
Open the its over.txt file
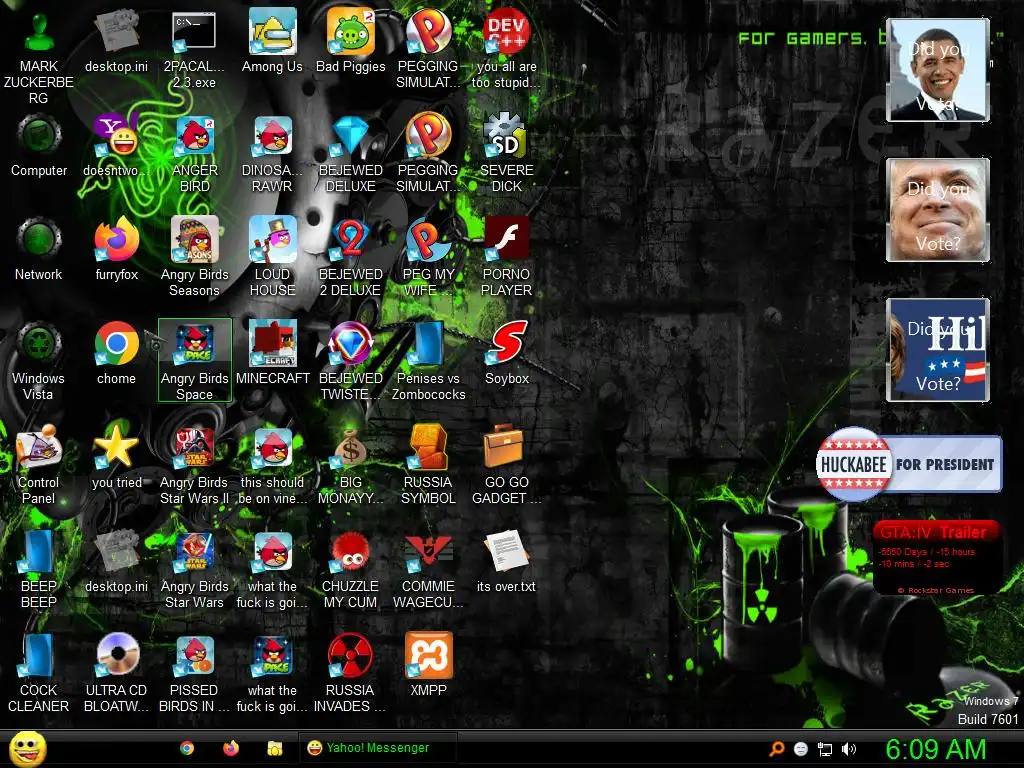pos(507,561)
